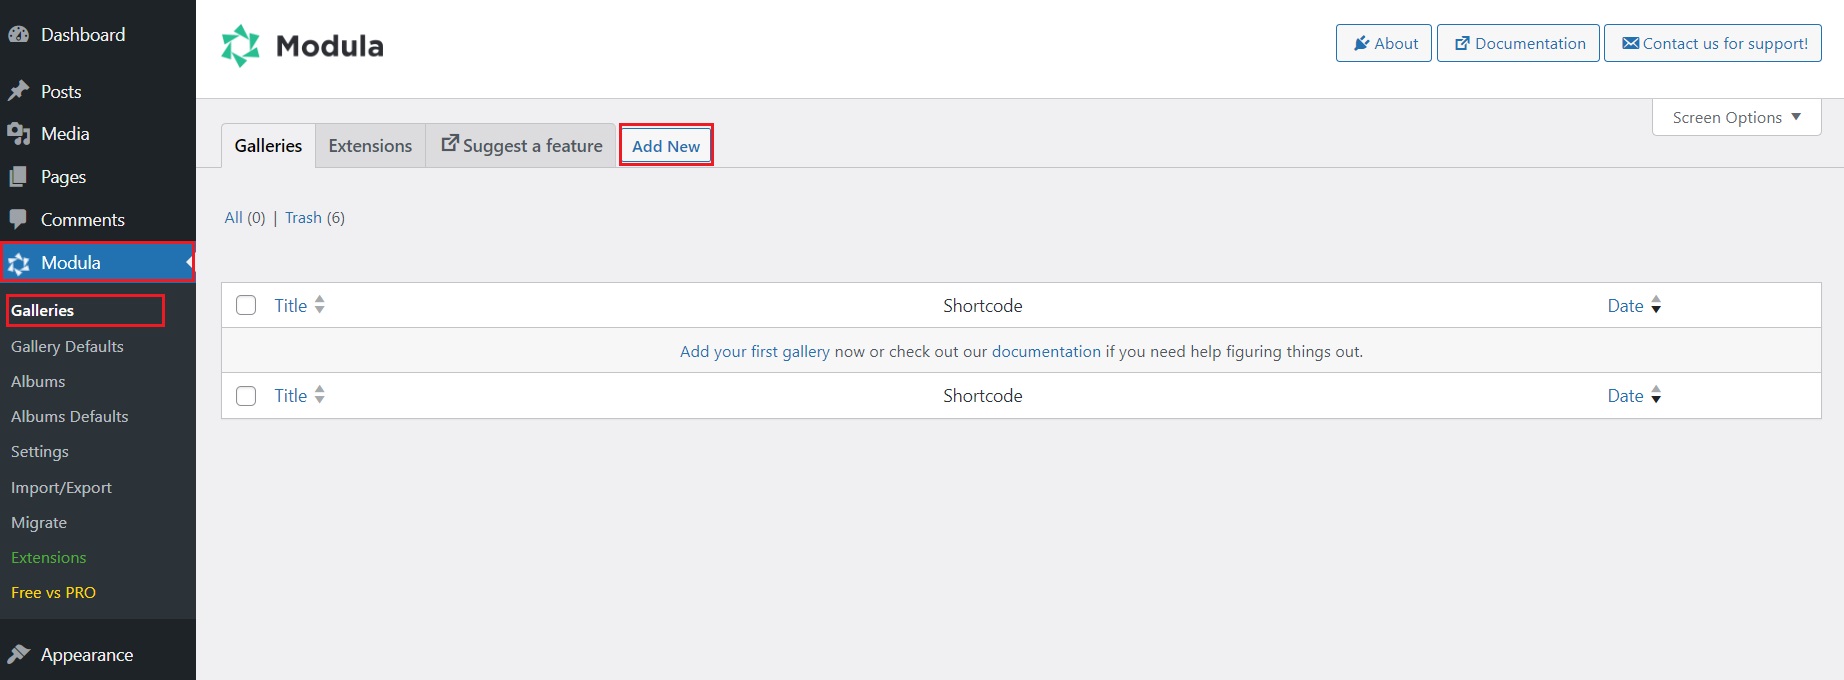This screenshot has width=1844, height=680.
Task: Click the Add New gallery button
Action: point(666,146)
